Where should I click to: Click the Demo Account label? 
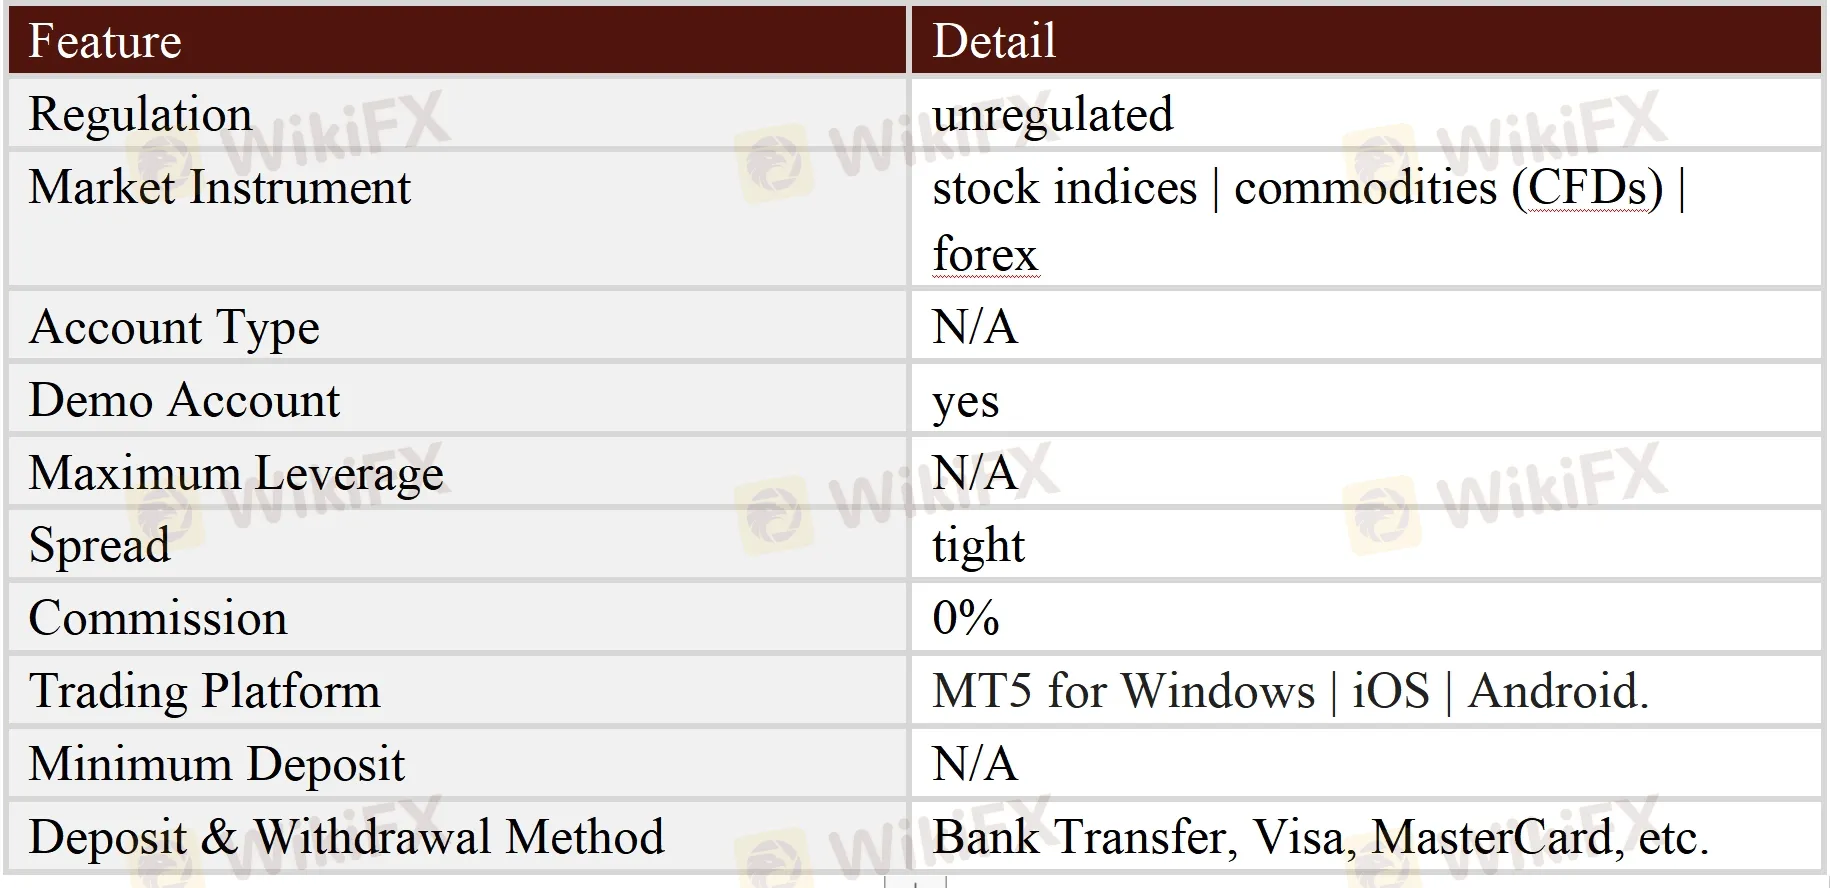(x=184, y=400)
